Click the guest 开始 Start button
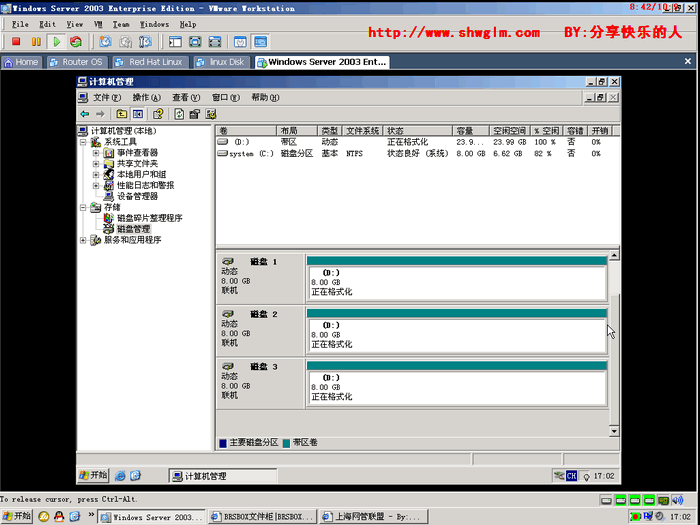 pyautogui.click(x=93, y=475)
